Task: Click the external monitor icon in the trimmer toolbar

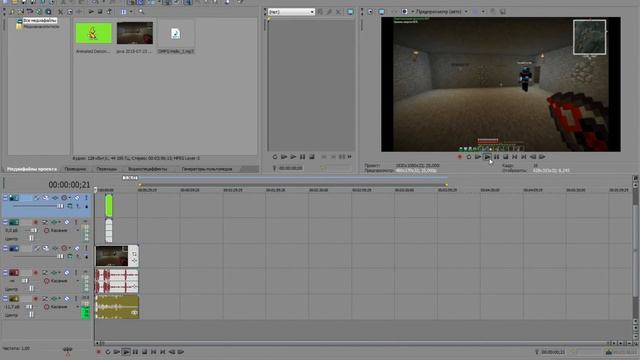Action: [x=350, y=12]
